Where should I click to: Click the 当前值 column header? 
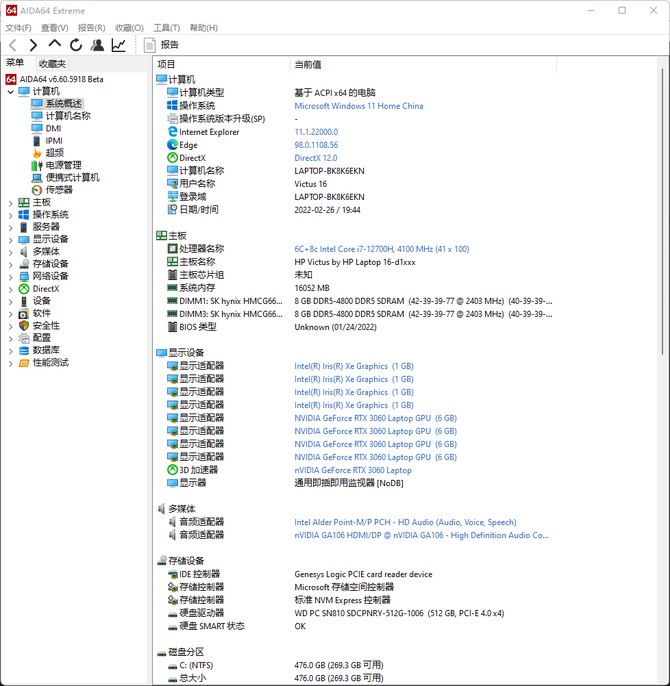tap(307, 64)
